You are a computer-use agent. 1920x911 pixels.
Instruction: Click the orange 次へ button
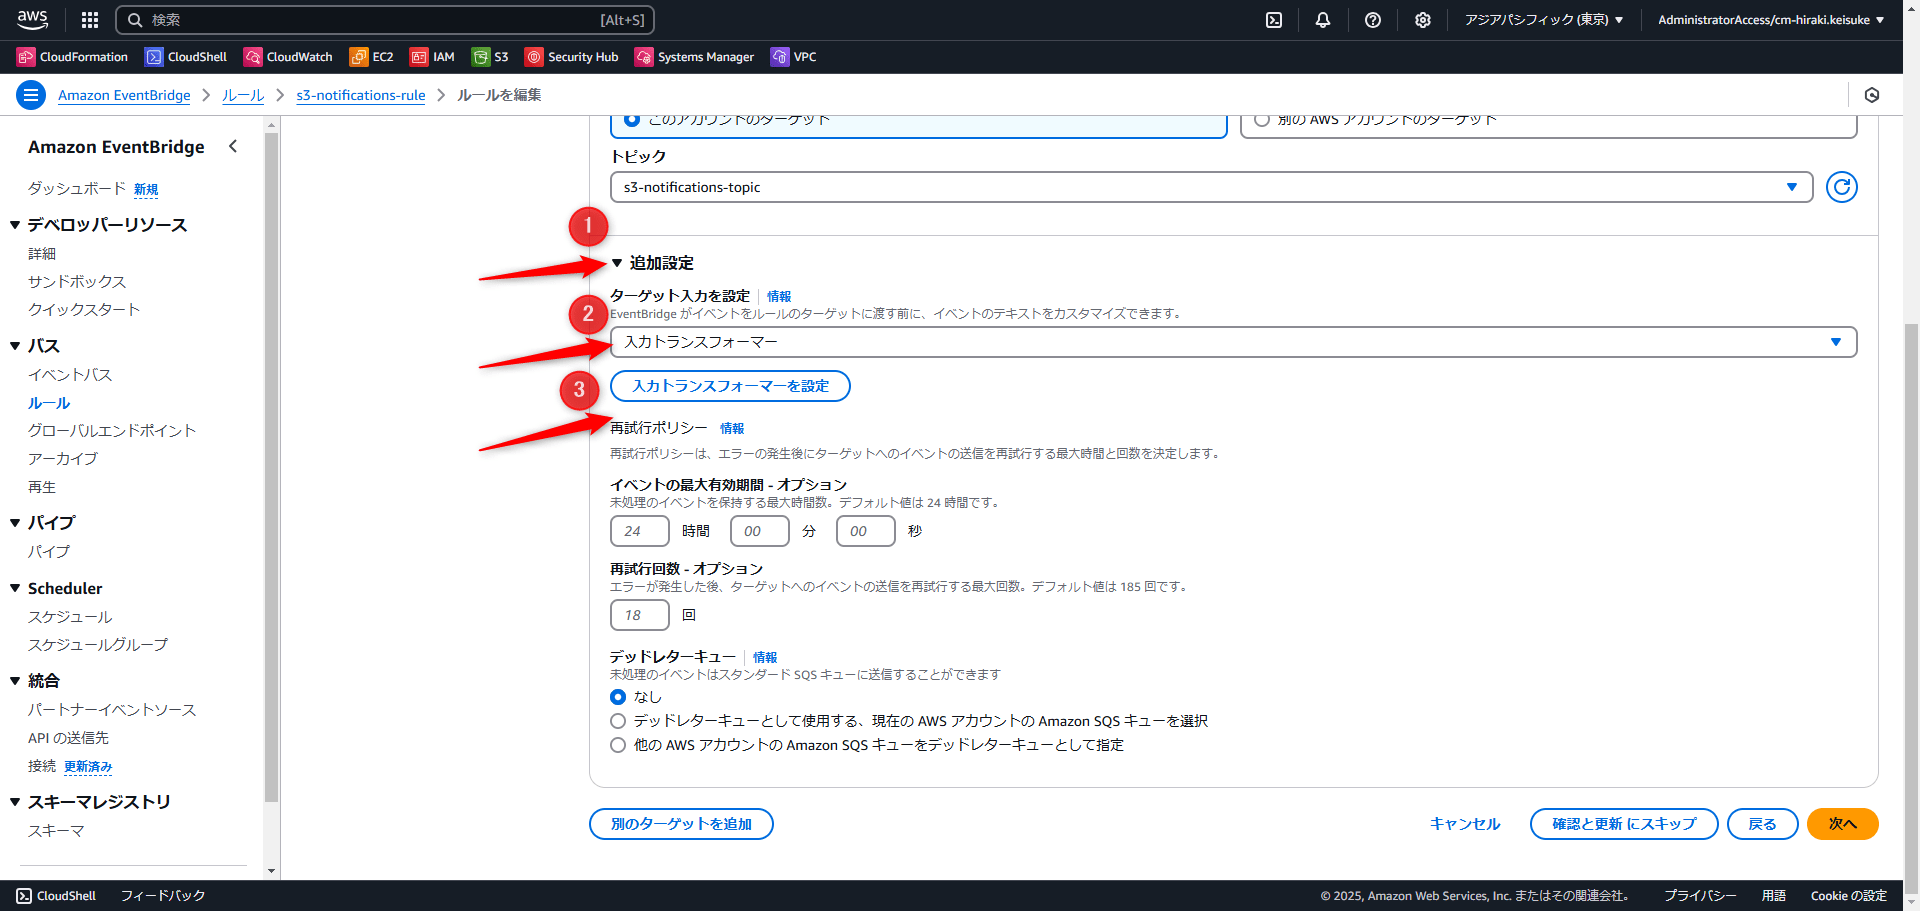(x=1843, y=824)
